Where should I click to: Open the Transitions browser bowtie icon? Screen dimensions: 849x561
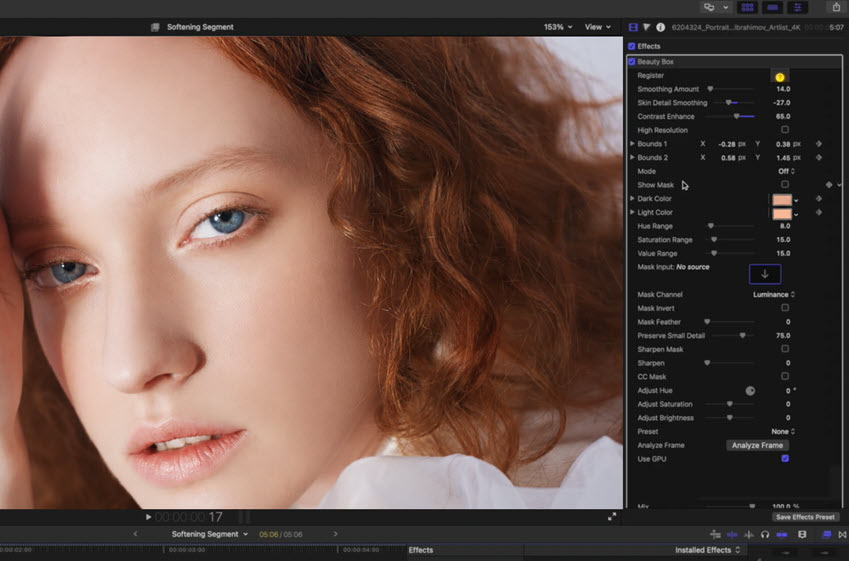843,534
